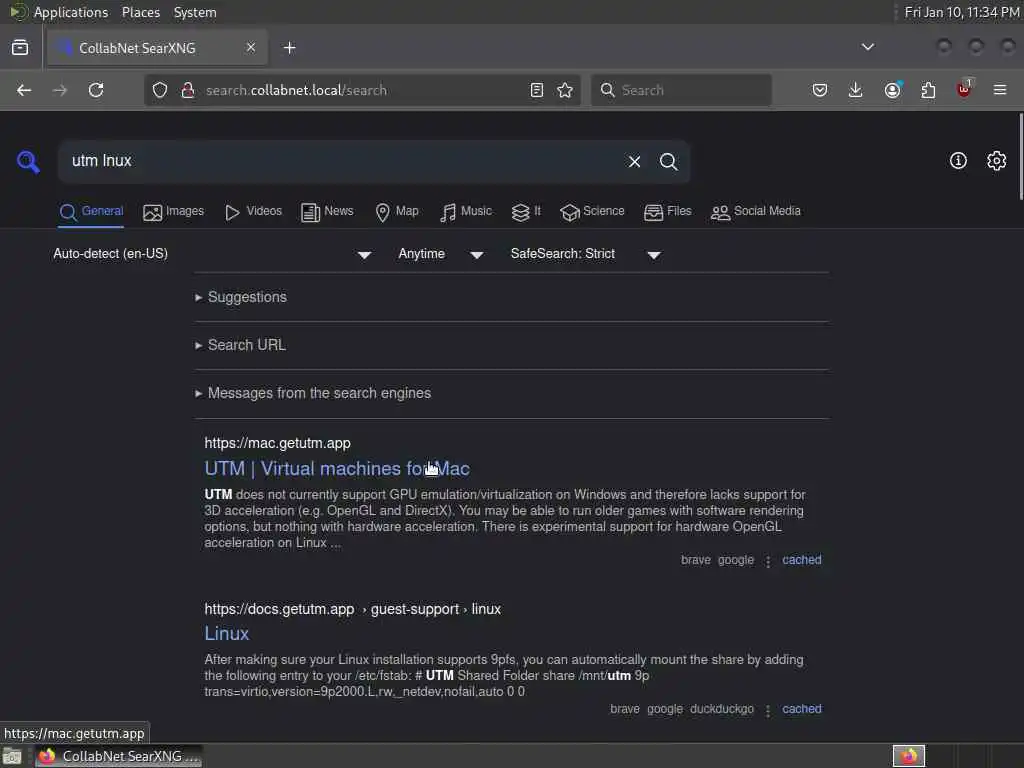Open a new tab with plus icon
1024x768 pixels.
[x=290, y=48]
